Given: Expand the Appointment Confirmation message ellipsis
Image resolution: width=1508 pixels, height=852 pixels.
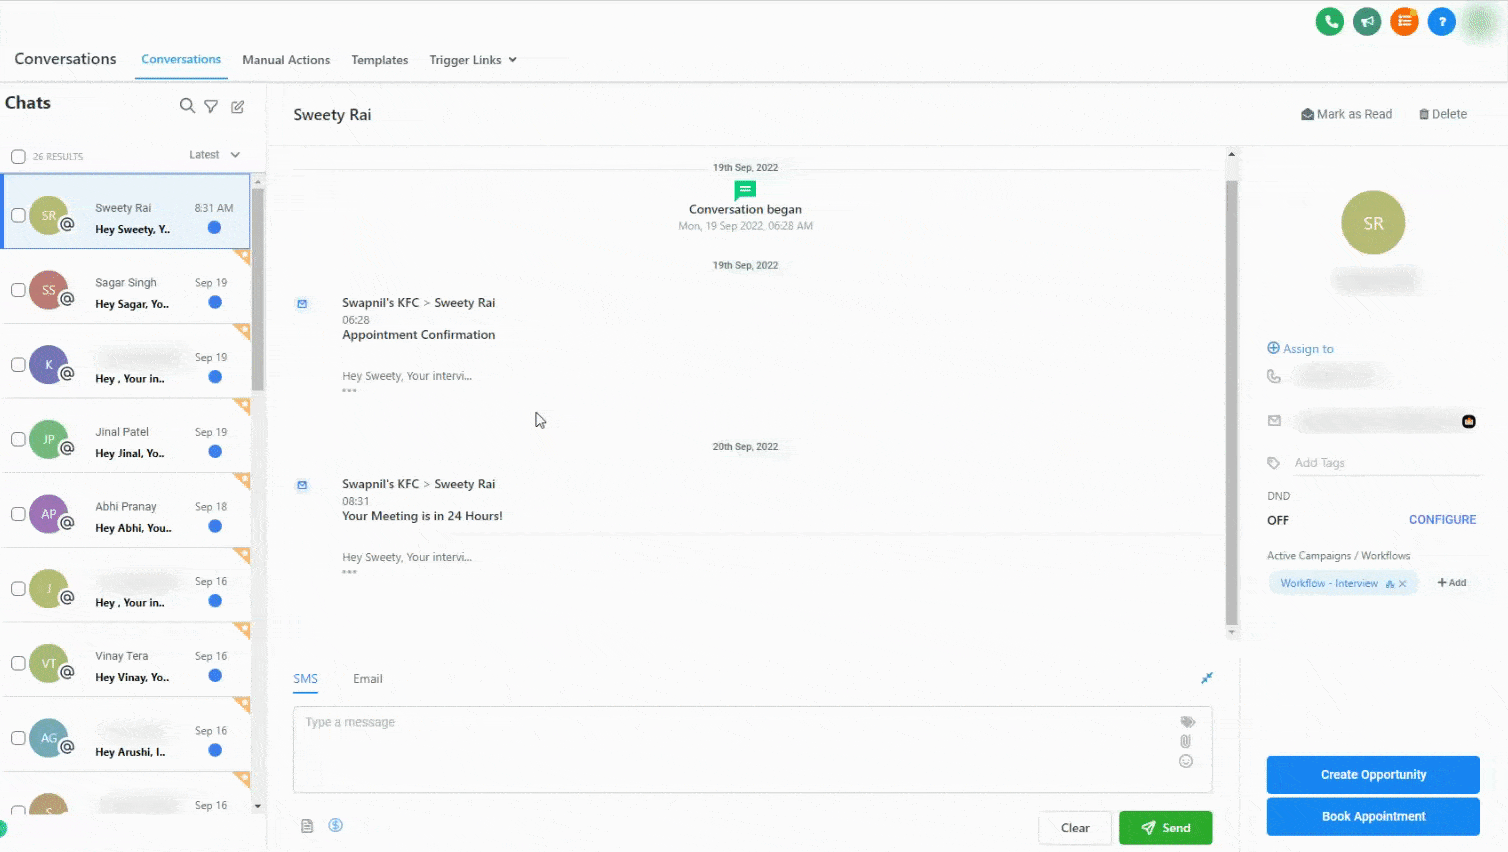Looking at the screenshot, I should [x=349, y=391].
